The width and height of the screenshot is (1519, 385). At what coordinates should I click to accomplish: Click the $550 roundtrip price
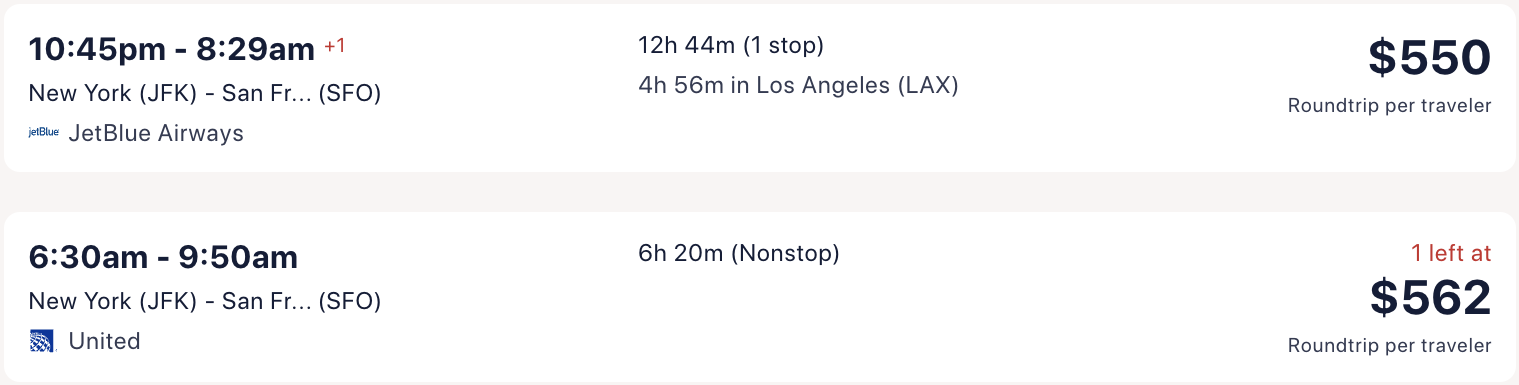click(x=1429, y=58)
